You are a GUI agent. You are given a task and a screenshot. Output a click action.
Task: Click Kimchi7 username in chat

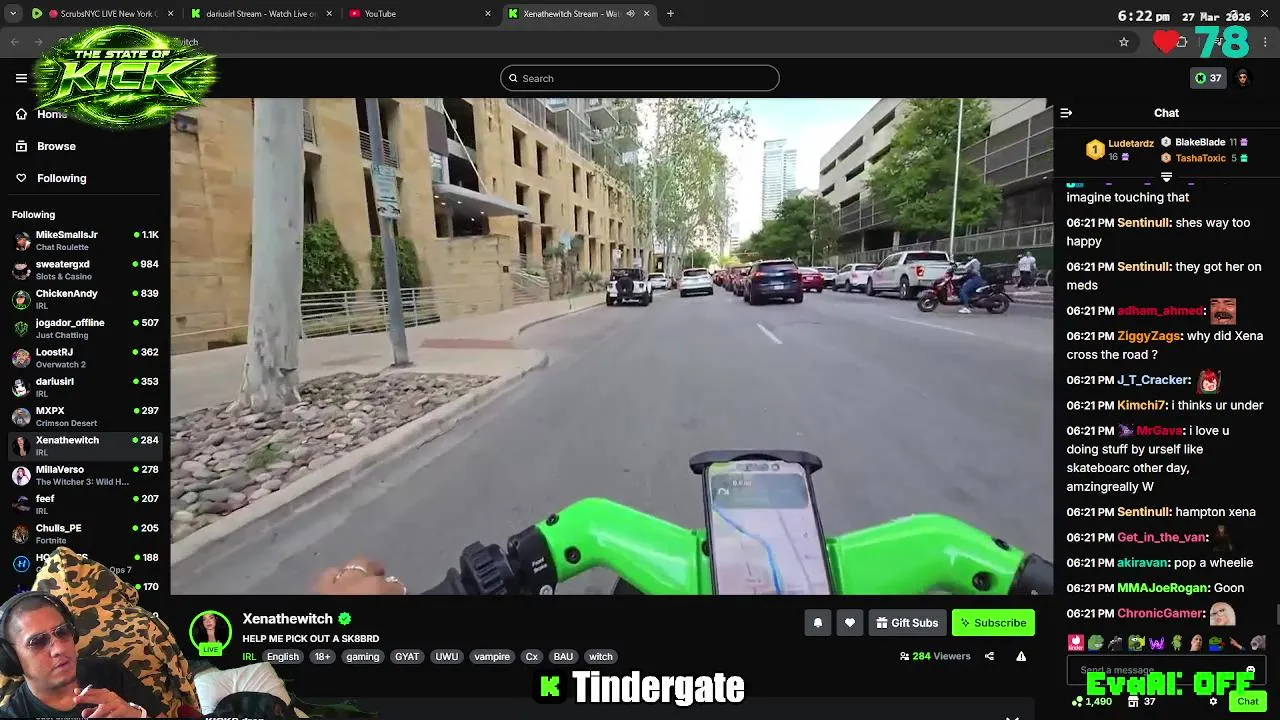[x=1141, y=405]
